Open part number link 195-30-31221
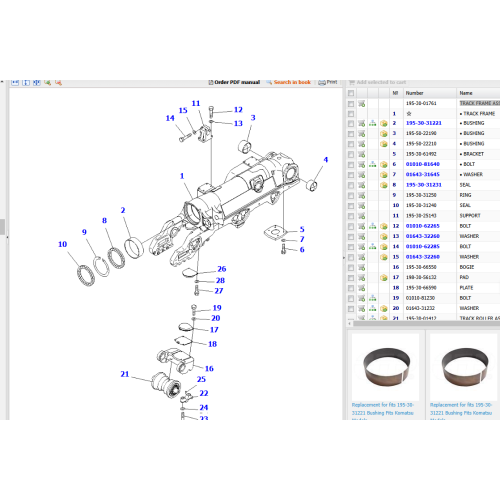The height and width of the screenshot is (500, 500). pyautogui.click(x=423, y=123)
